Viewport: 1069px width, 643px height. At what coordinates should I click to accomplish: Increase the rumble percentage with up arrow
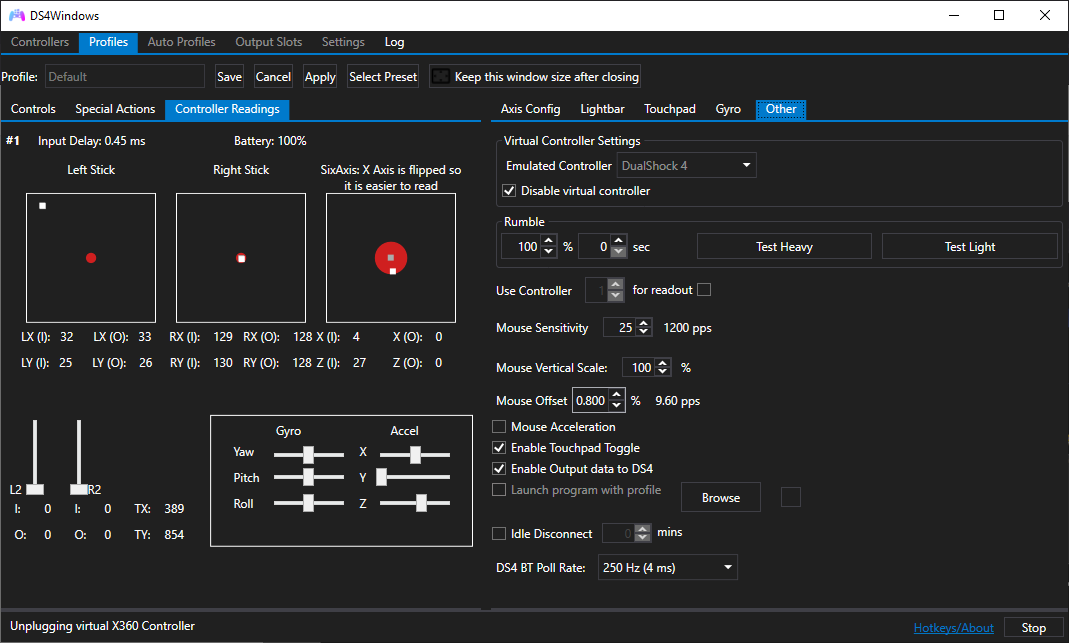[x=549, y=241]
